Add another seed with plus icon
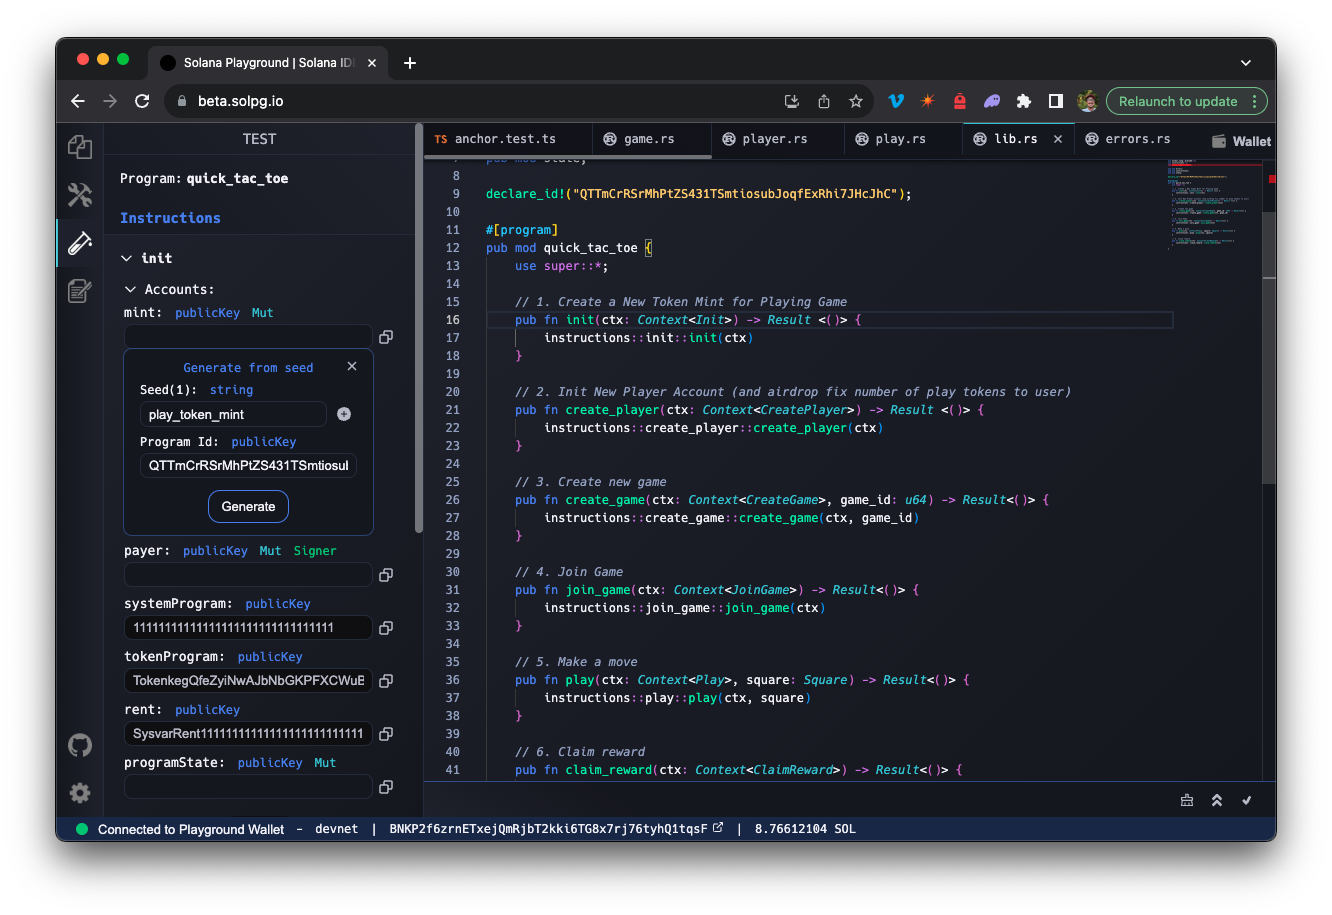 tap(344, 414)
